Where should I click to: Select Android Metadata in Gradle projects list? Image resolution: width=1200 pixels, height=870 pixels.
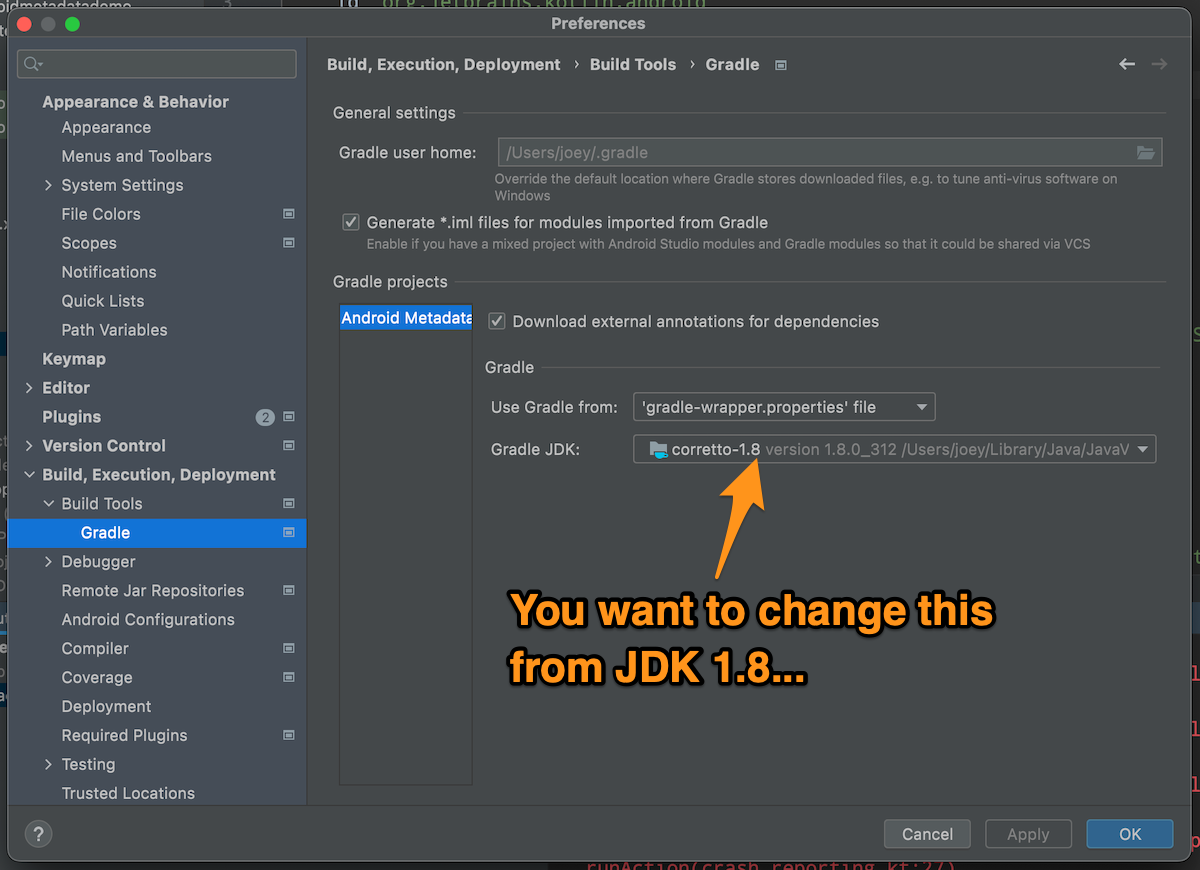pyautogui.click(x=405, y=317)
